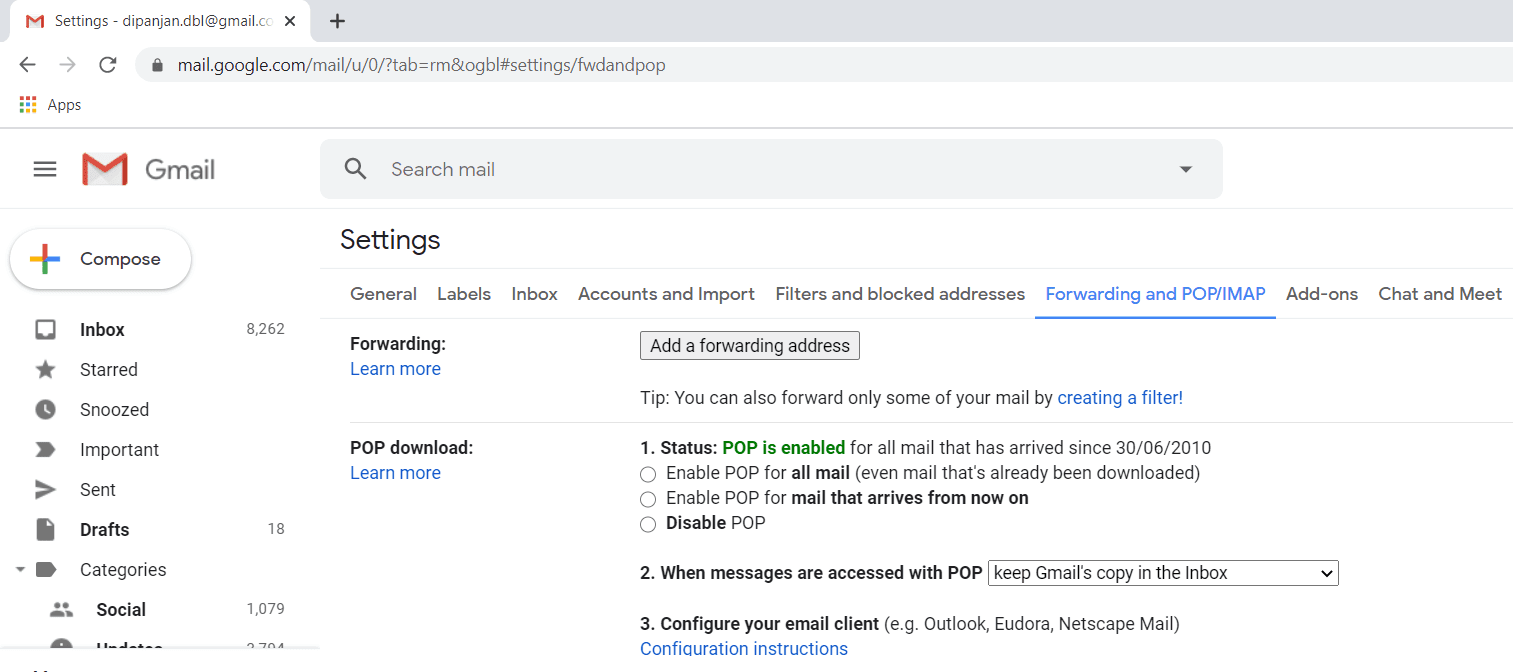The width and height of the screenshot is (1513, 672).
Task: Switch to the Filters and blocked addresses tab
Action: tap(899, 293)
